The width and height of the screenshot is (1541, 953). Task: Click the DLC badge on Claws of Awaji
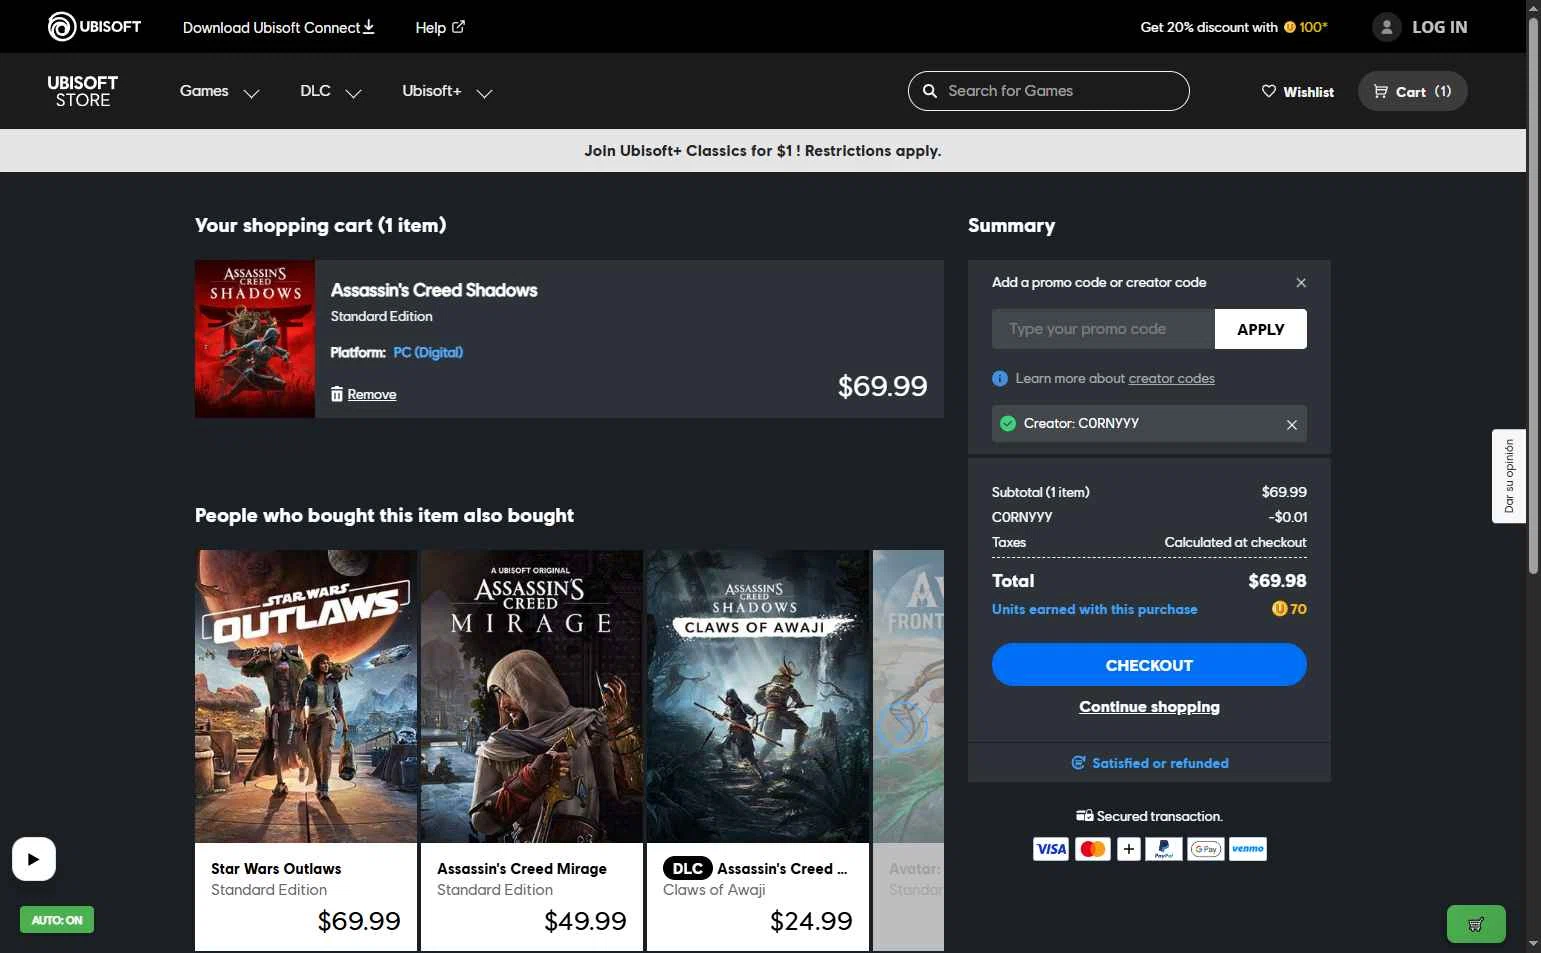point(687,869)
